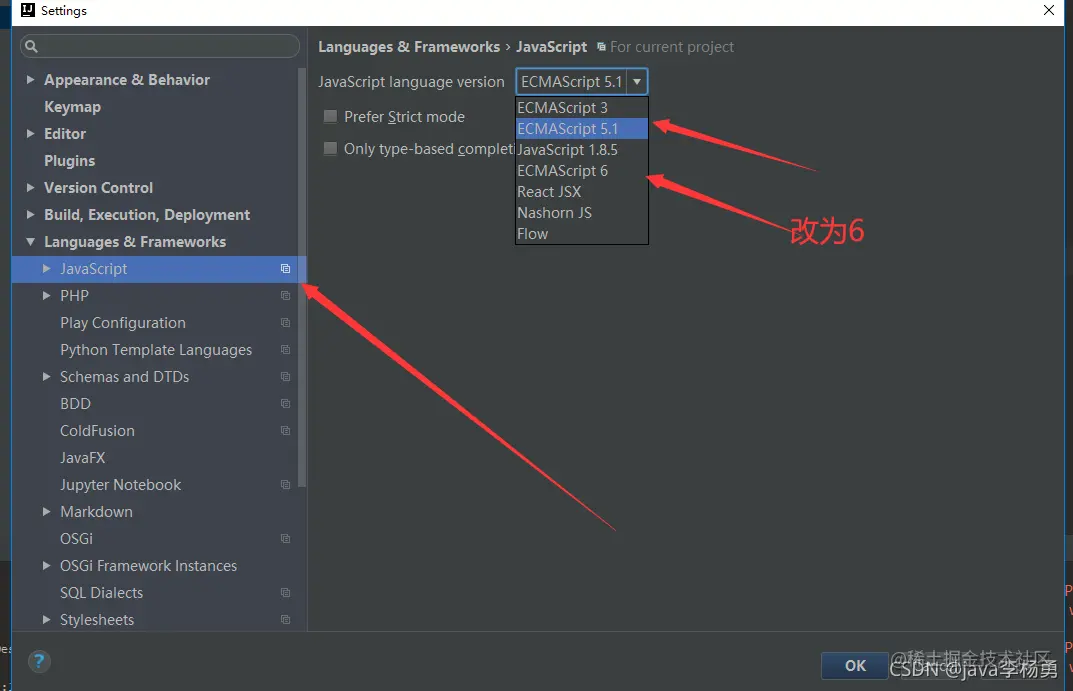
Task: Select Python Template Languages item
Action: pyautogui.click(x=156, y=350)
